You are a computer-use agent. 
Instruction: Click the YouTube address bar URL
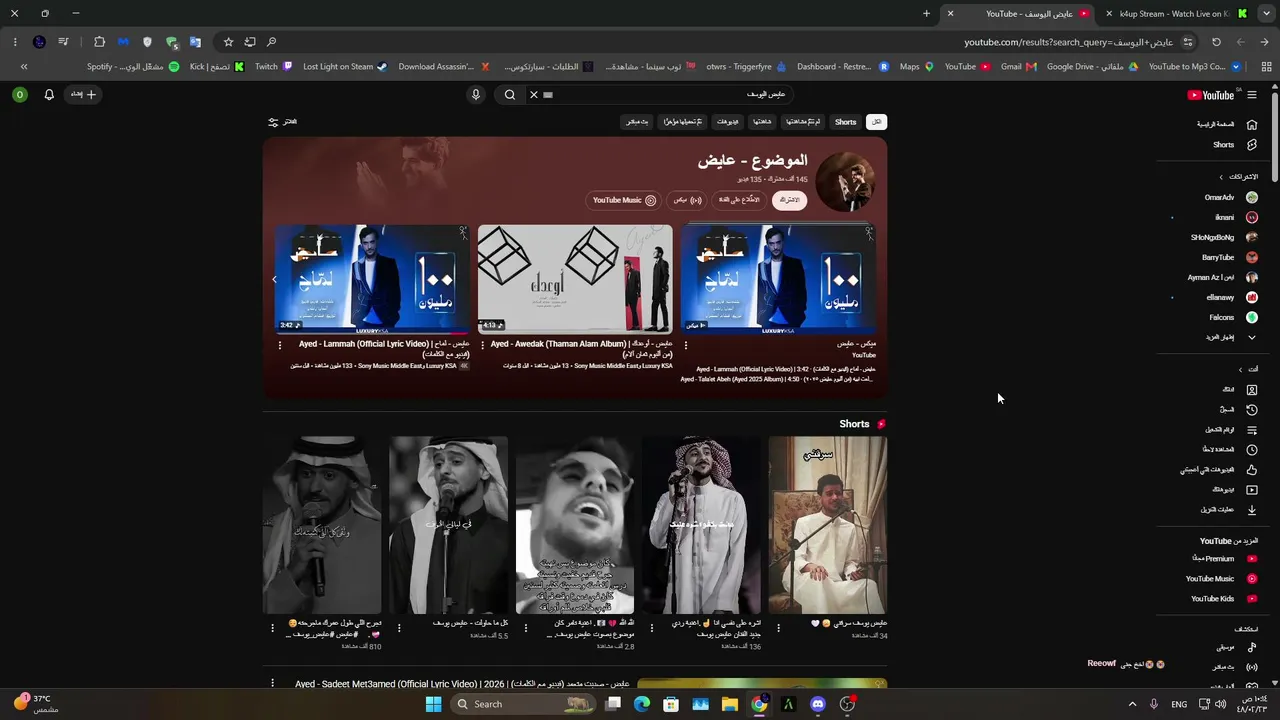[x=1068, y=42]
